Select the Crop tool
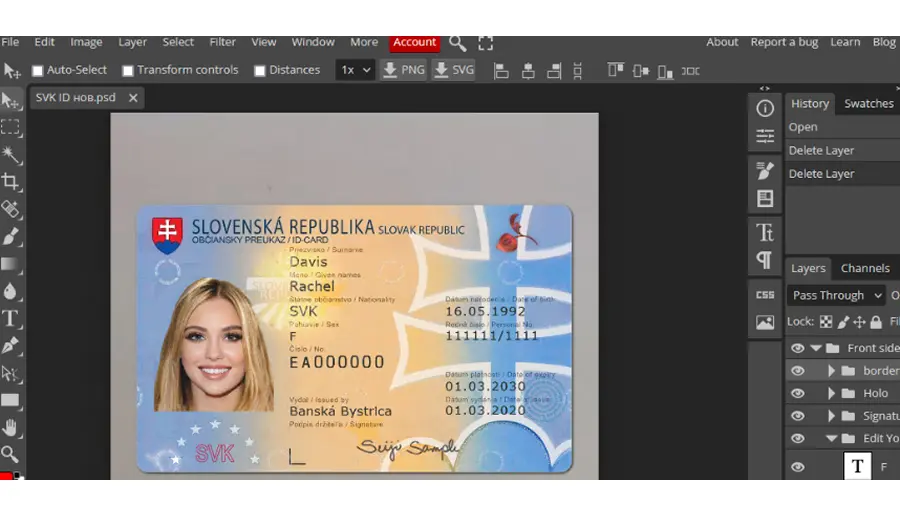This screenshot has height=516, width=900. 11,181
